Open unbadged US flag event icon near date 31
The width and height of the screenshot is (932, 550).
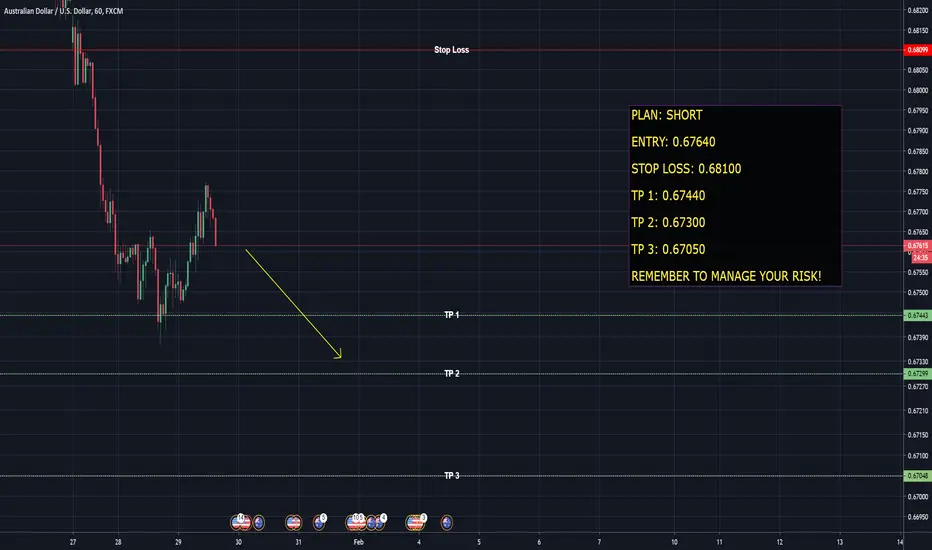[294, 523]
